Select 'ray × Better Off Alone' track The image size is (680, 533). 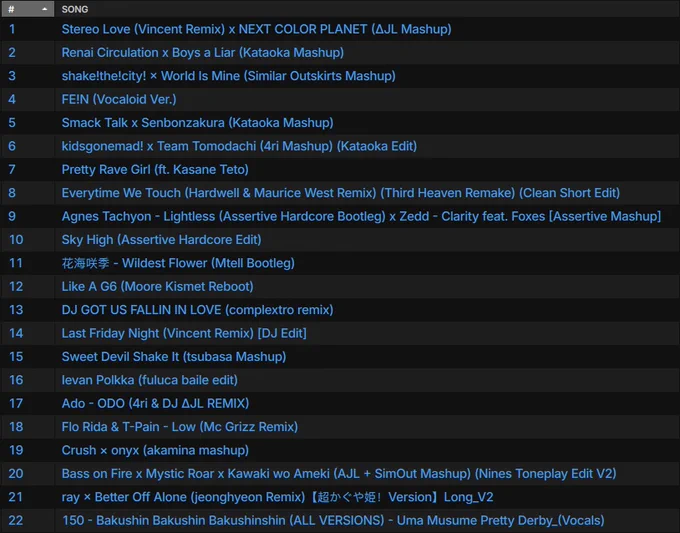pyautogui.click(x=277, y=497)
